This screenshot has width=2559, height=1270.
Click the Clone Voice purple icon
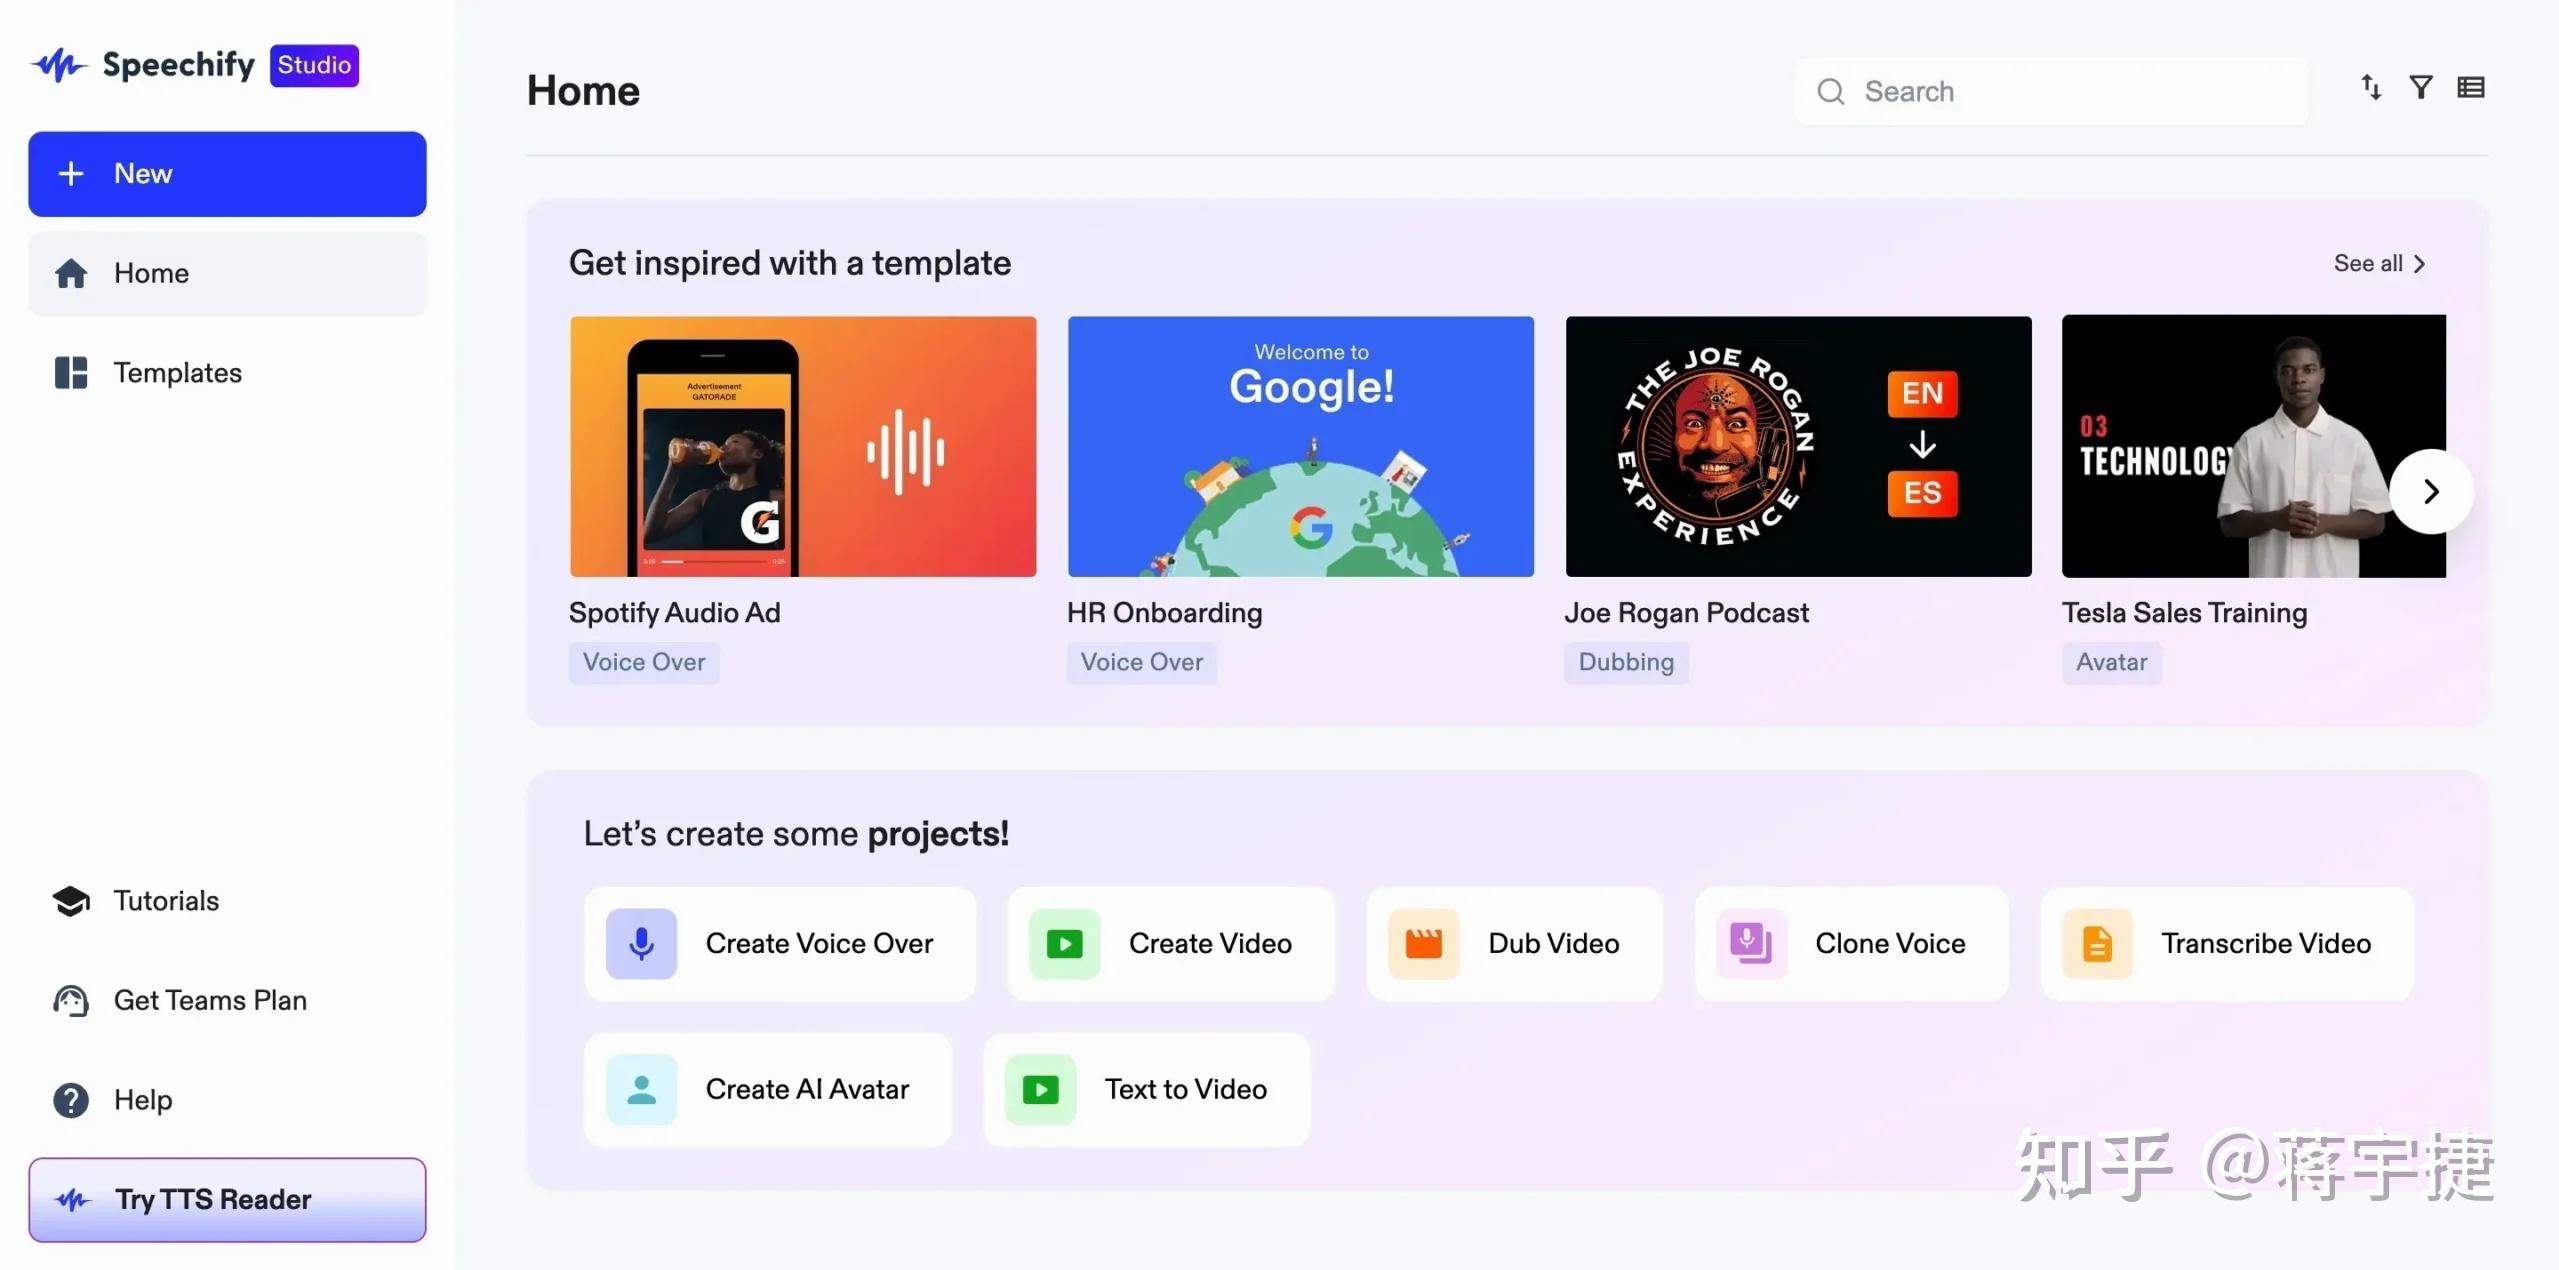(1750, 943)
